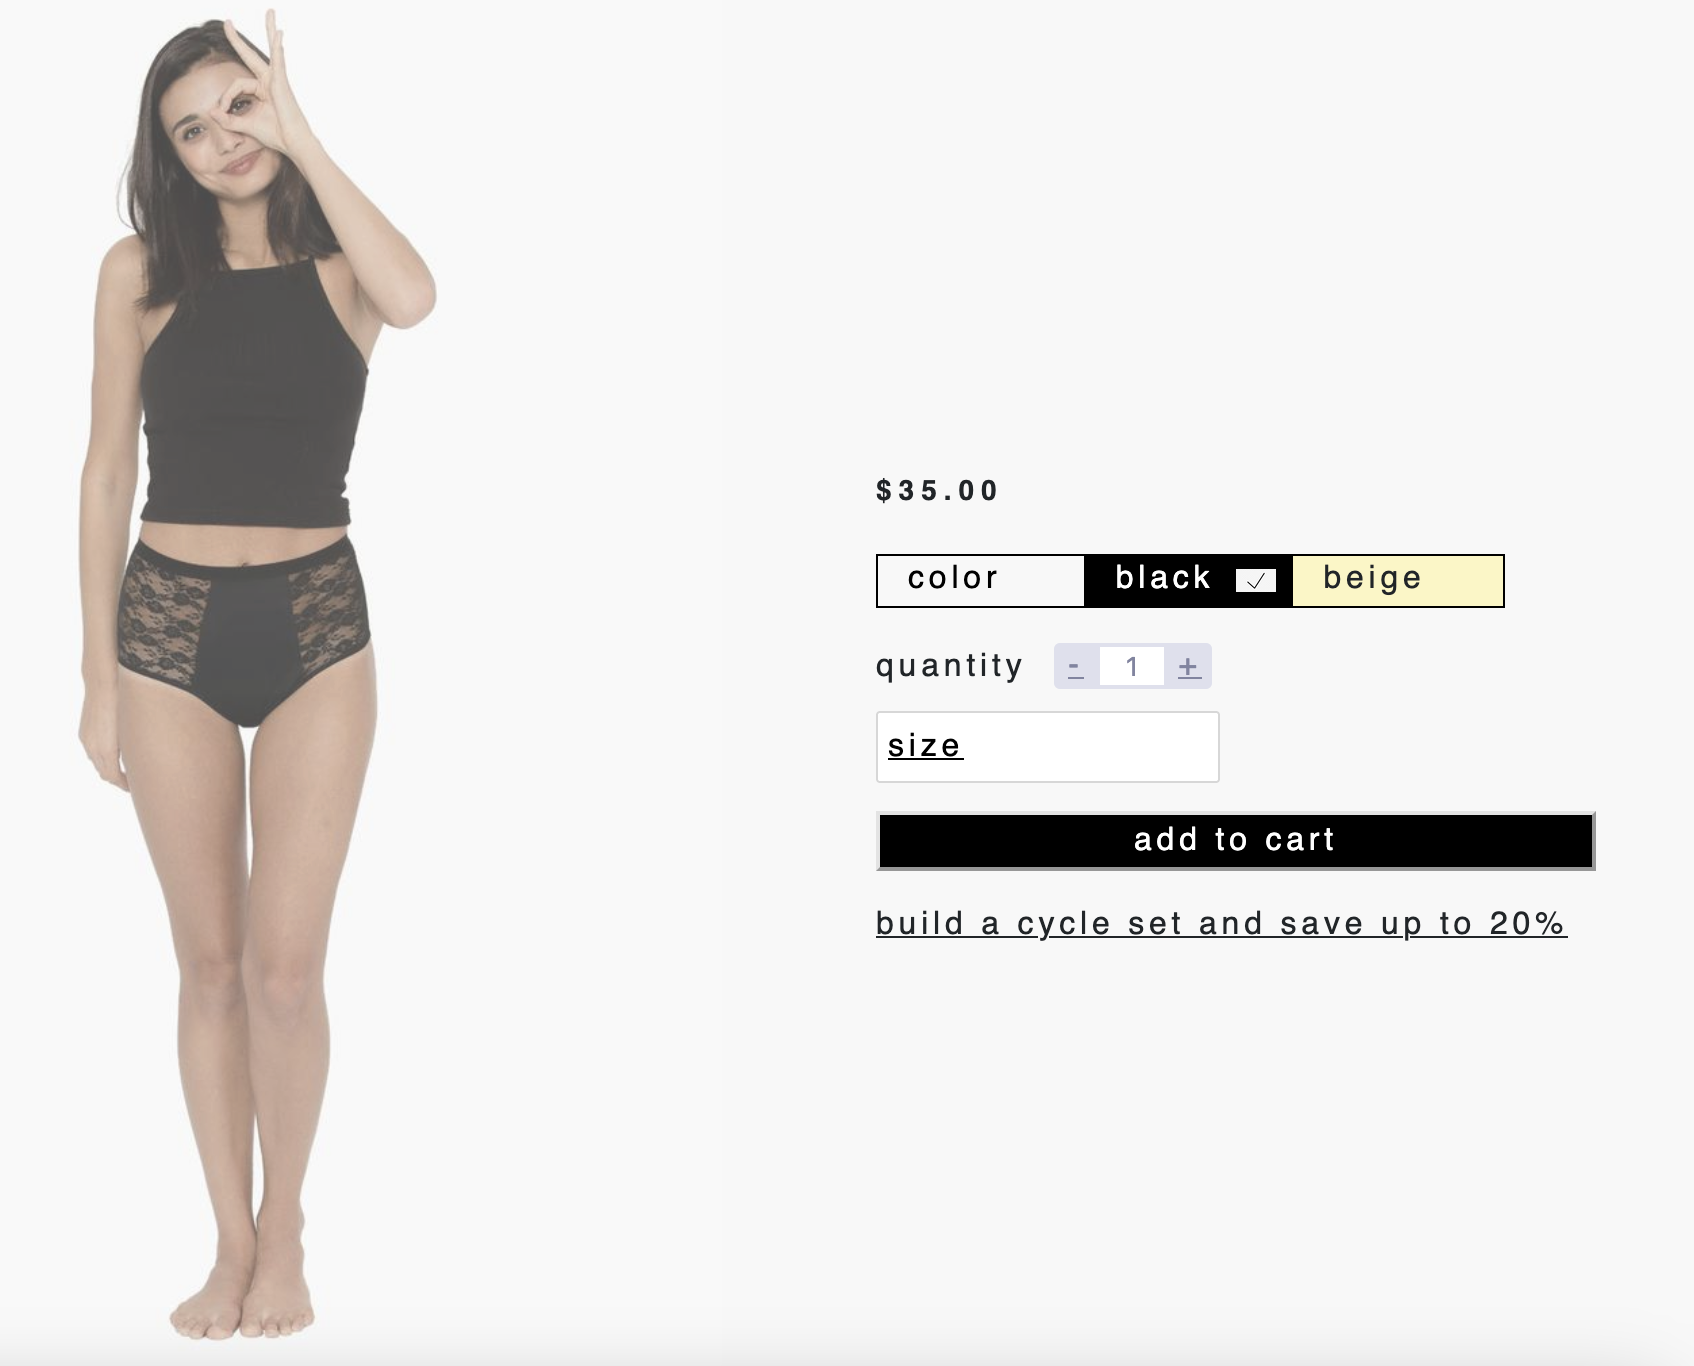
Task: Open the size dropdown
Action: point(1047,747)
